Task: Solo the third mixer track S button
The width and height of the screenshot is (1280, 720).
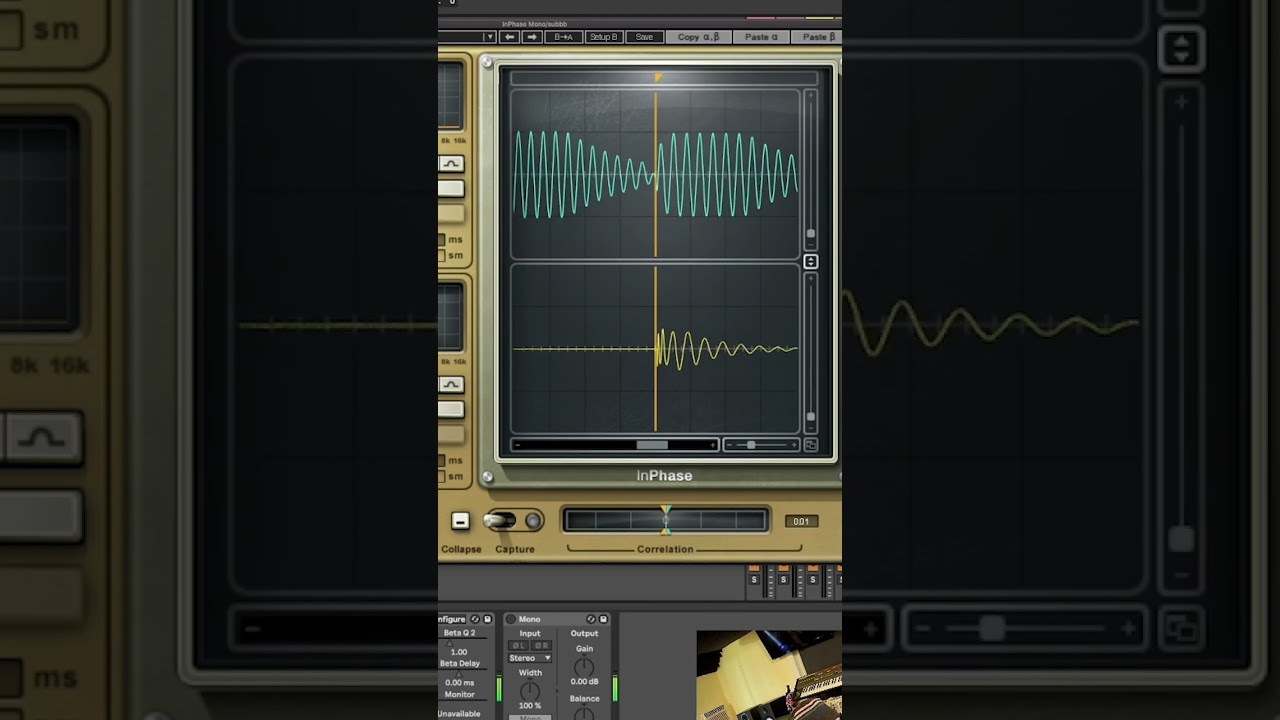Action: click(812, 579)
